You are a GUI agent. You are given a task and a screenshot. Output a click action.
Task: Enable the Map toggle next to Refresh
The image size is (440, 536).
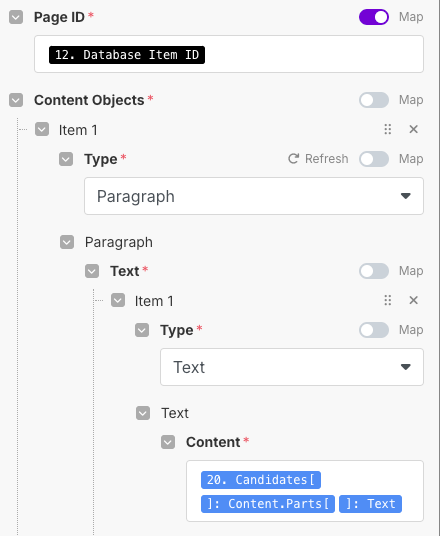coord(374,159)
